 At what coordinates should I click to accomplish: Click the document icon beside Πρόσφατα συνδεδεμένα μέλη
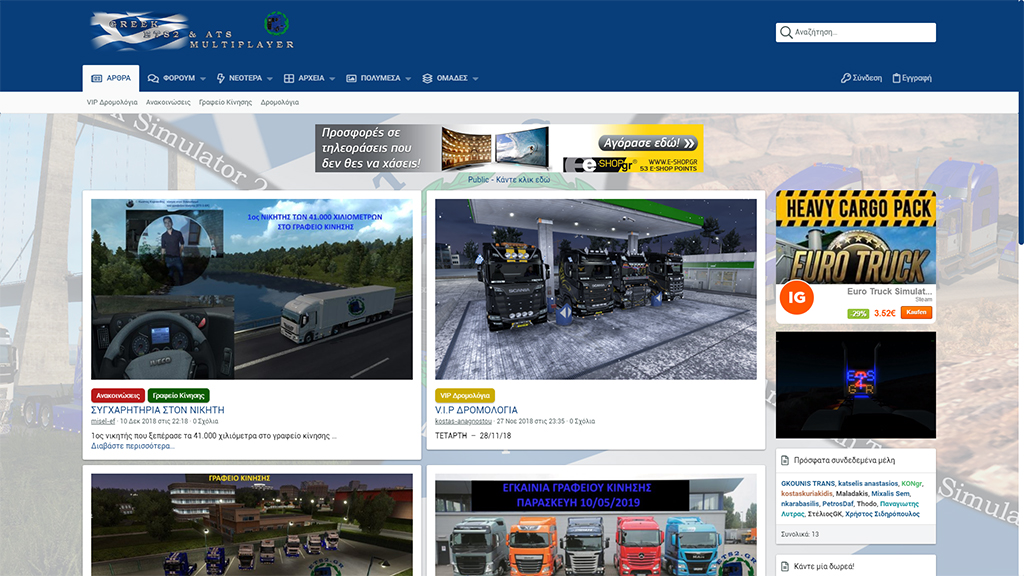coord(785,461)
